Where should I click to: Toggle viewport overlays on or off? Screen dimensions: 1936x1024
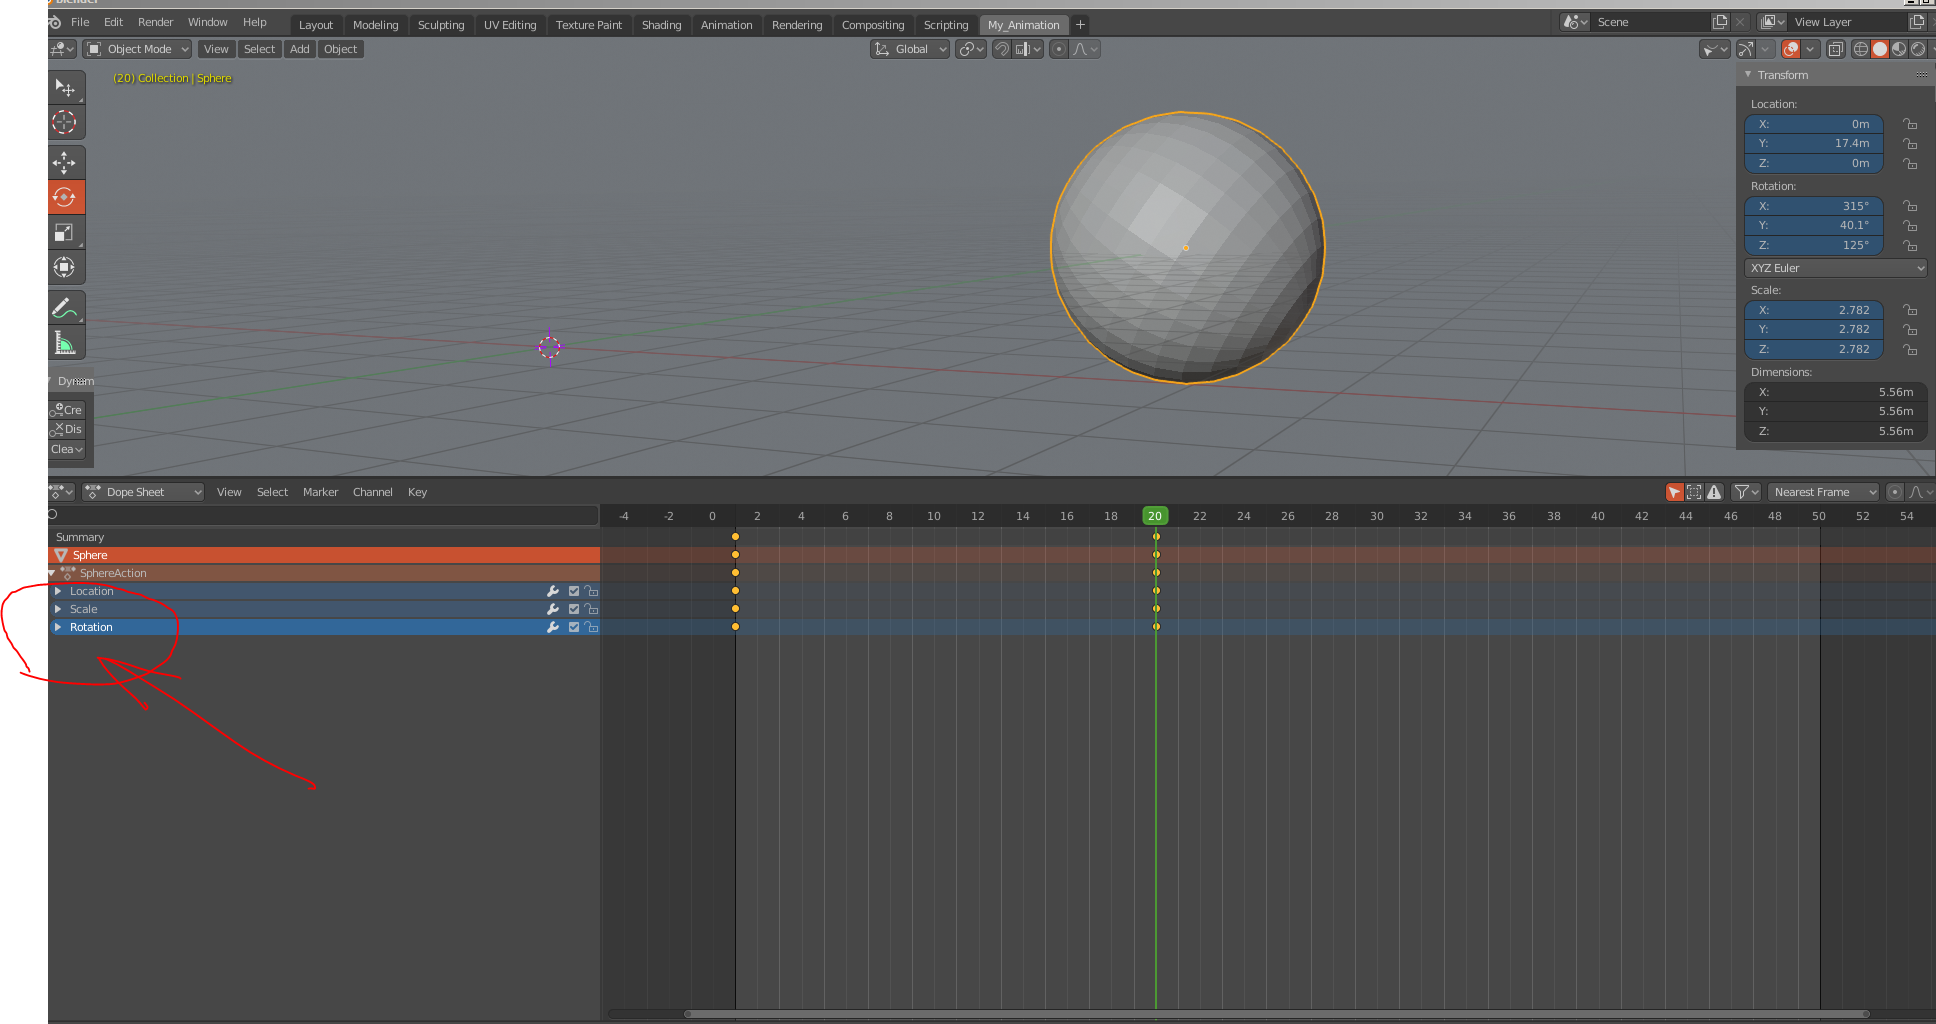pyautogui.click(x=1791, y=49)
